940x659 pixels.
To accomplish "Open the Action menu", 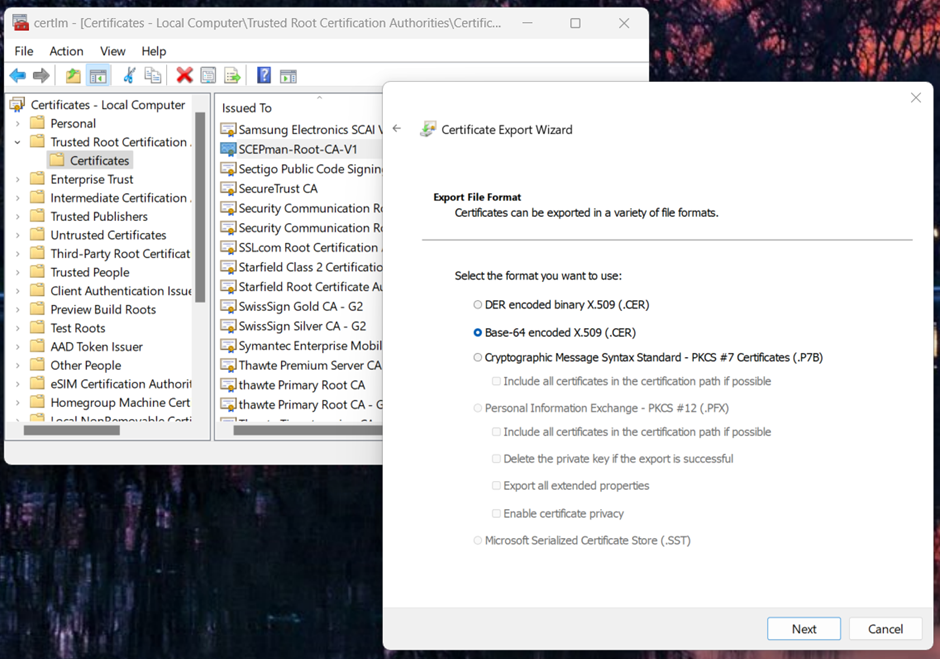I will (66, 51).
